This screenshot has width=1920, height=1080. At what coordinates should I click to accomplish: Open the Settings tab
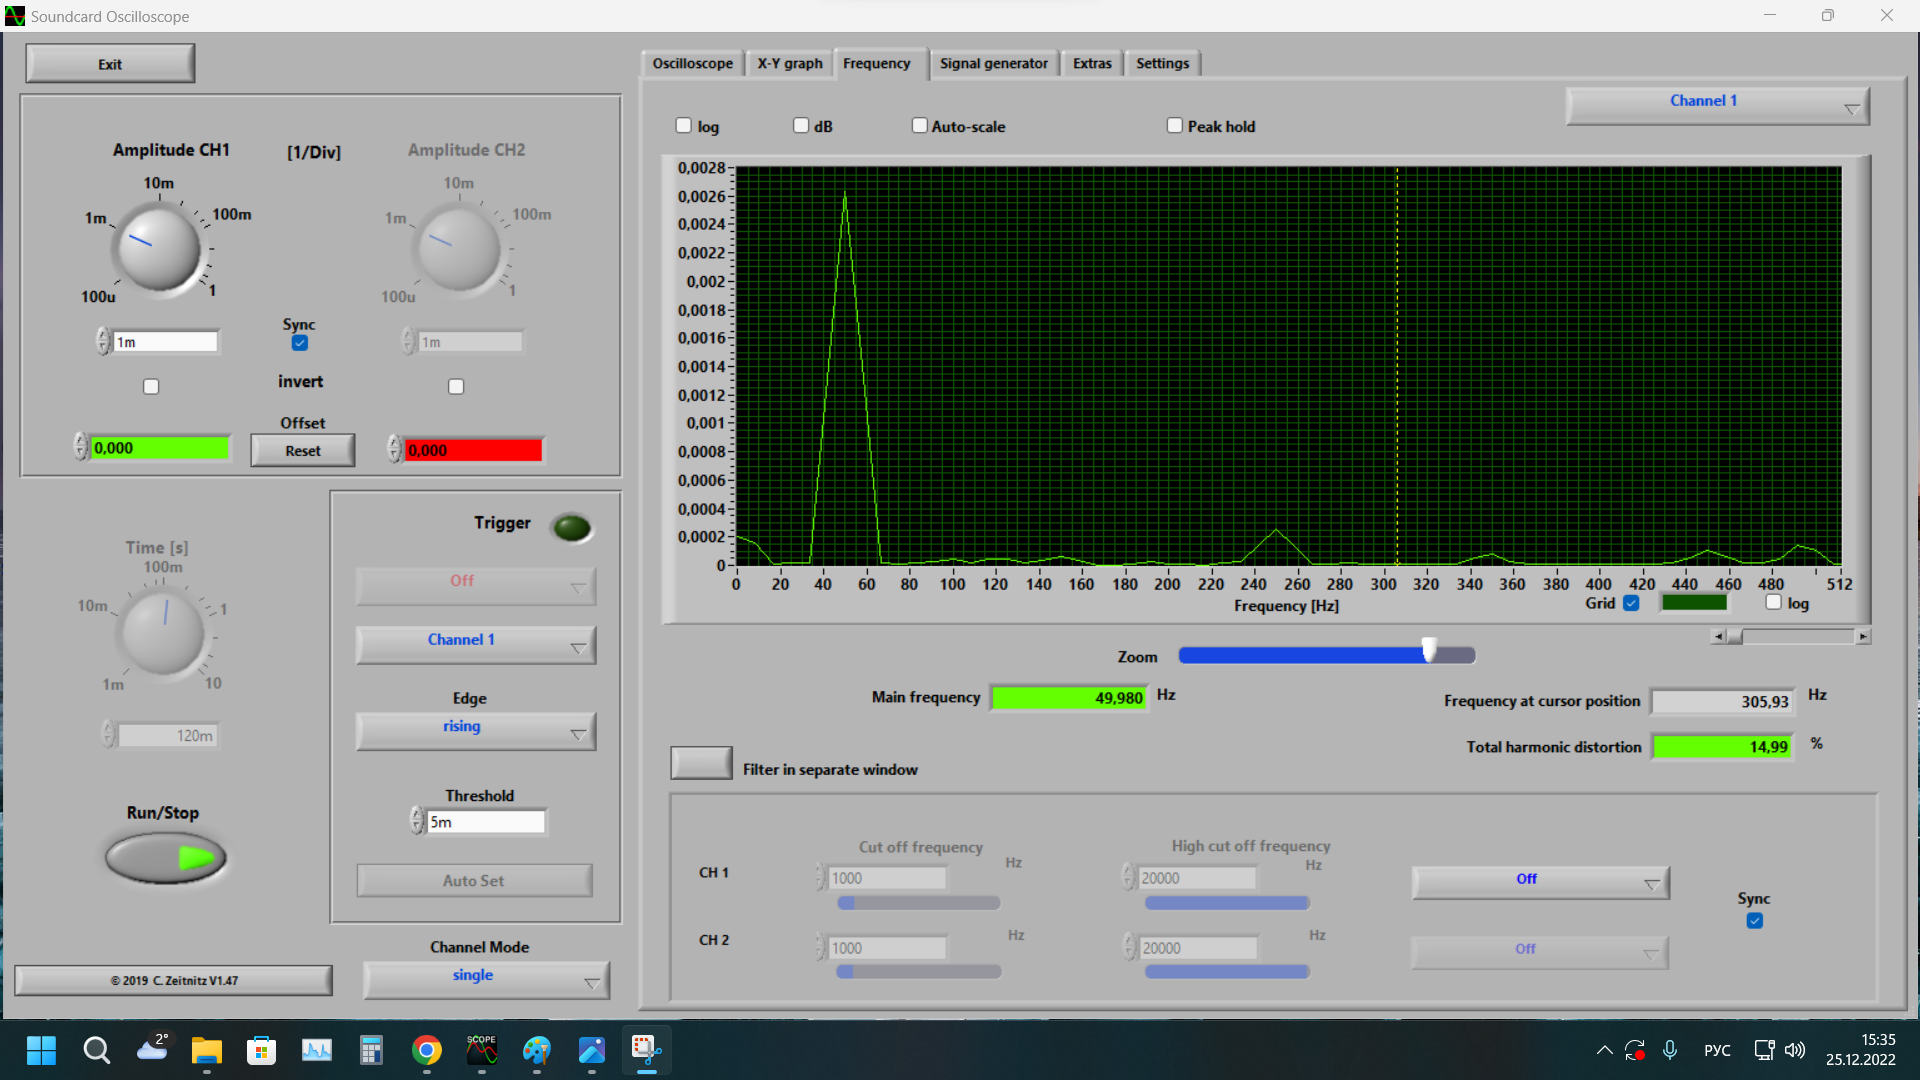[x=1162, y=63]
